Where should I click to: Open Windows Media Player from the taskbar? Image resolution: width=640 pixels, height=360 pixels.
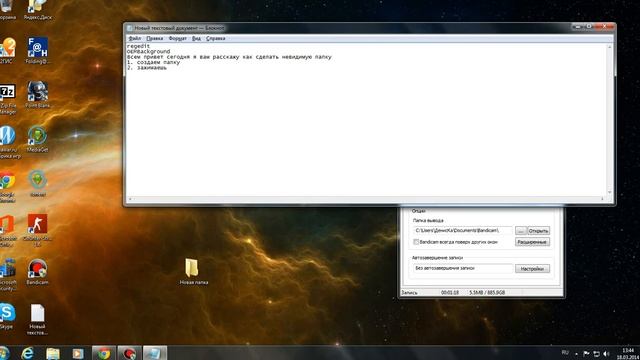[78, 353]
